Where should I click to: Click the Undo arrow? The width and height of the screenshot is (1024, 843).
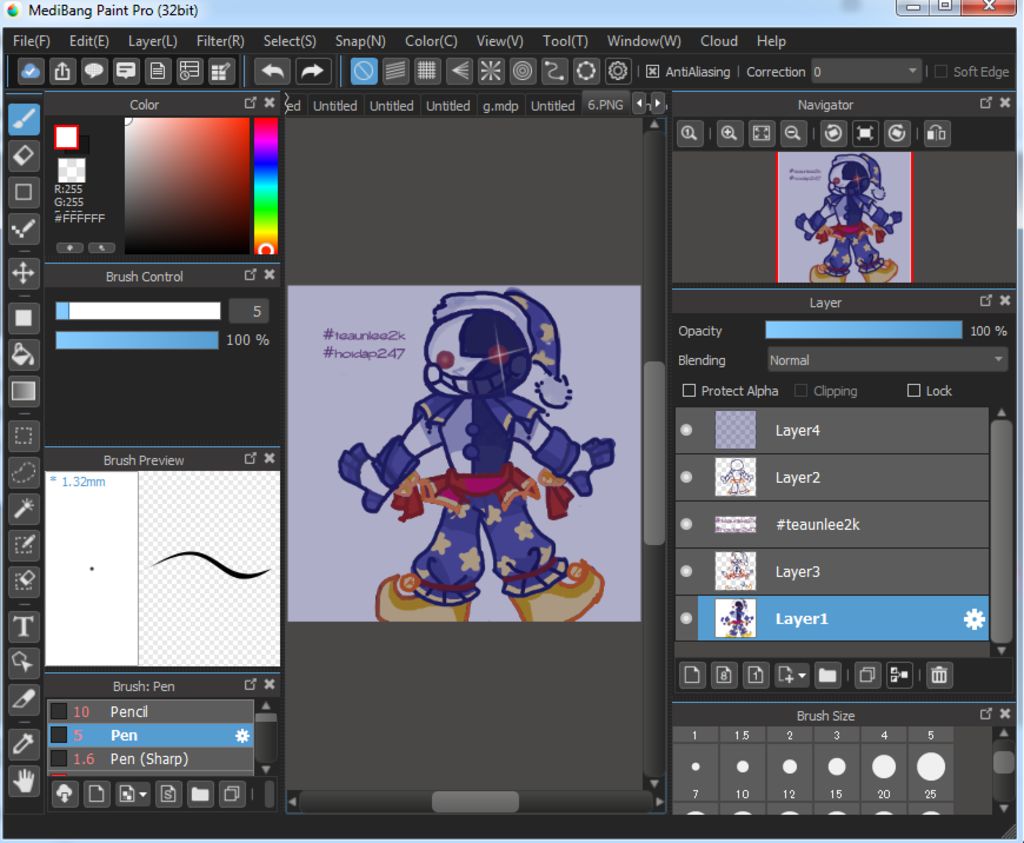pos(272,71)
